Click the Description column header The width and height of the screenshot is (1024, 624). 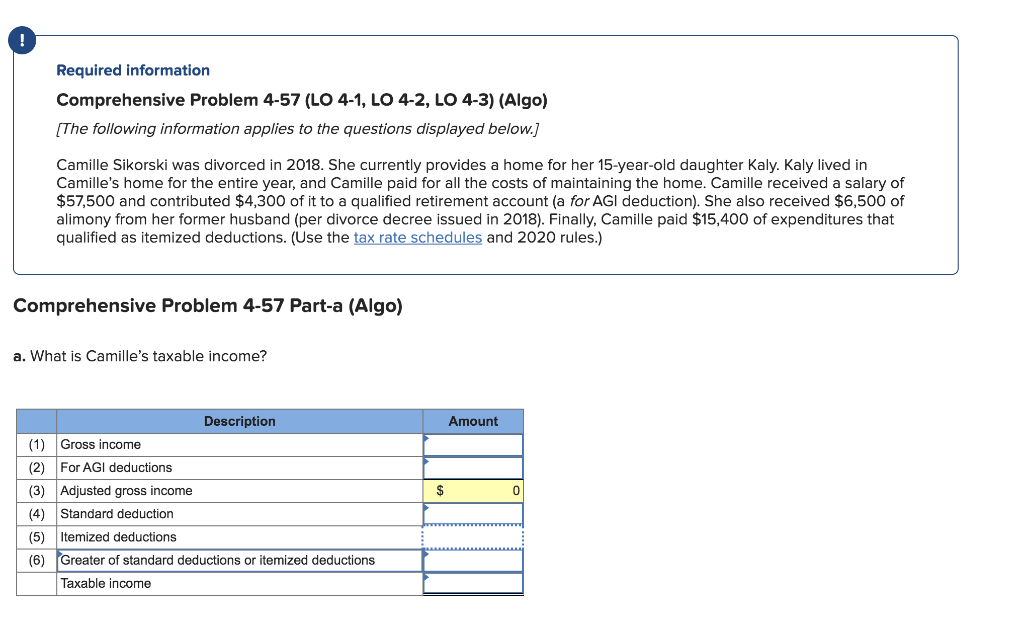pyautogui.click(x=239, y=421)
